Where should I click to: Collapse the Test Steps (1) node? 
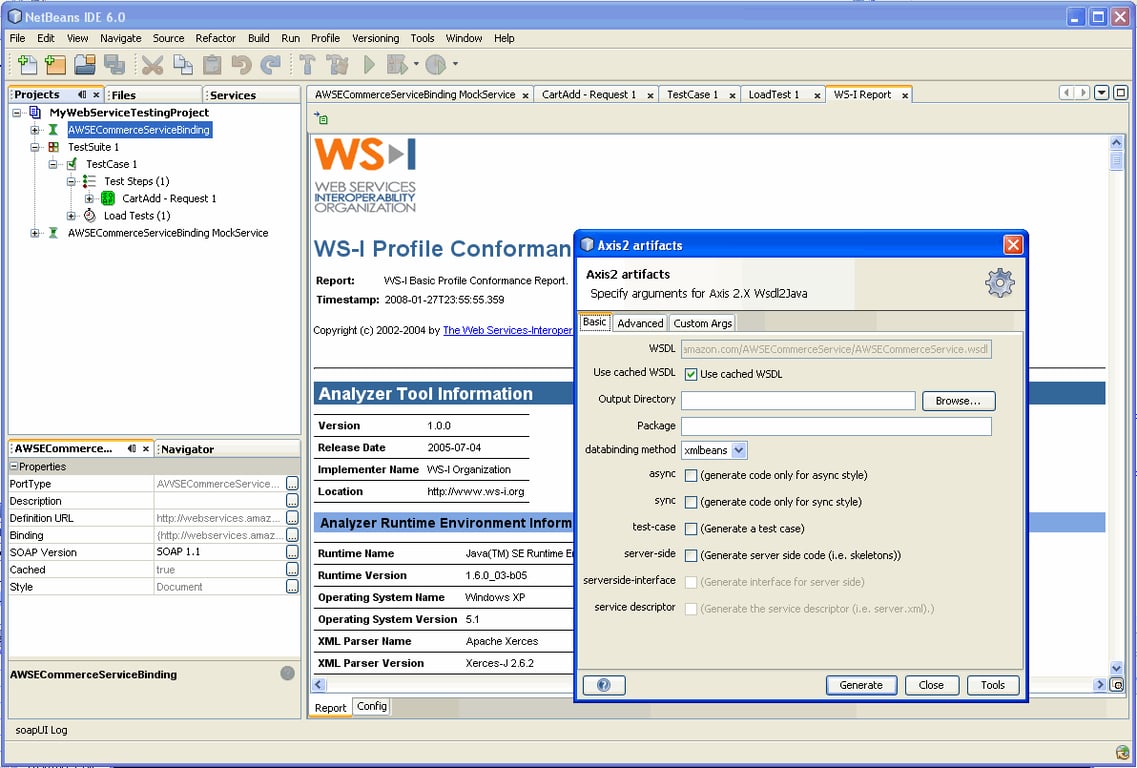71,181
